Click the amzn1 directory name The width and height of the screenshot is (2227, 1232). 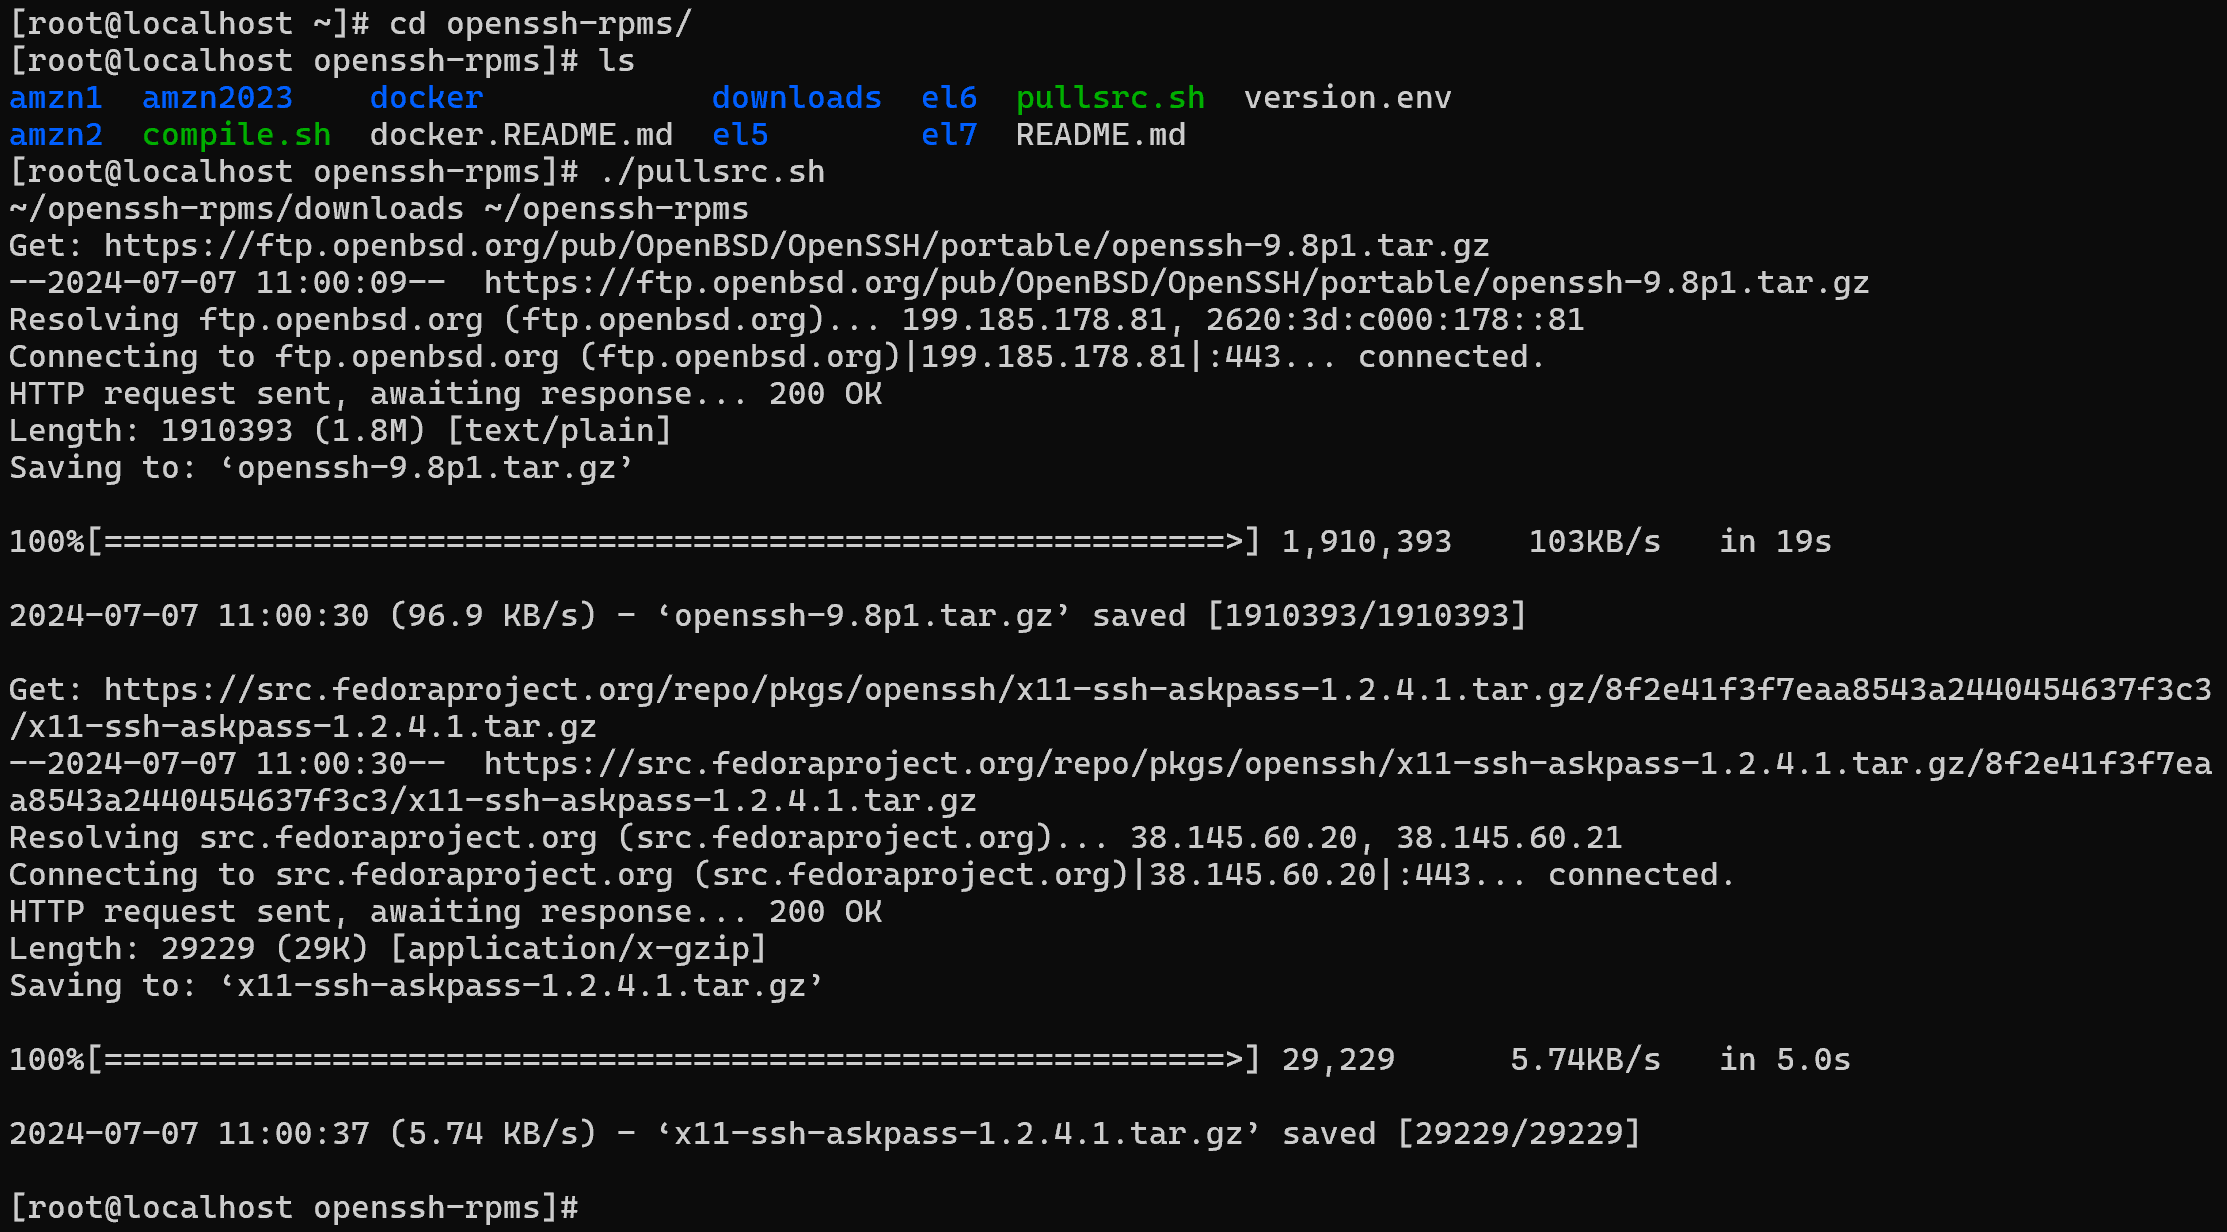pyautogui.click(x=56, y=98)
